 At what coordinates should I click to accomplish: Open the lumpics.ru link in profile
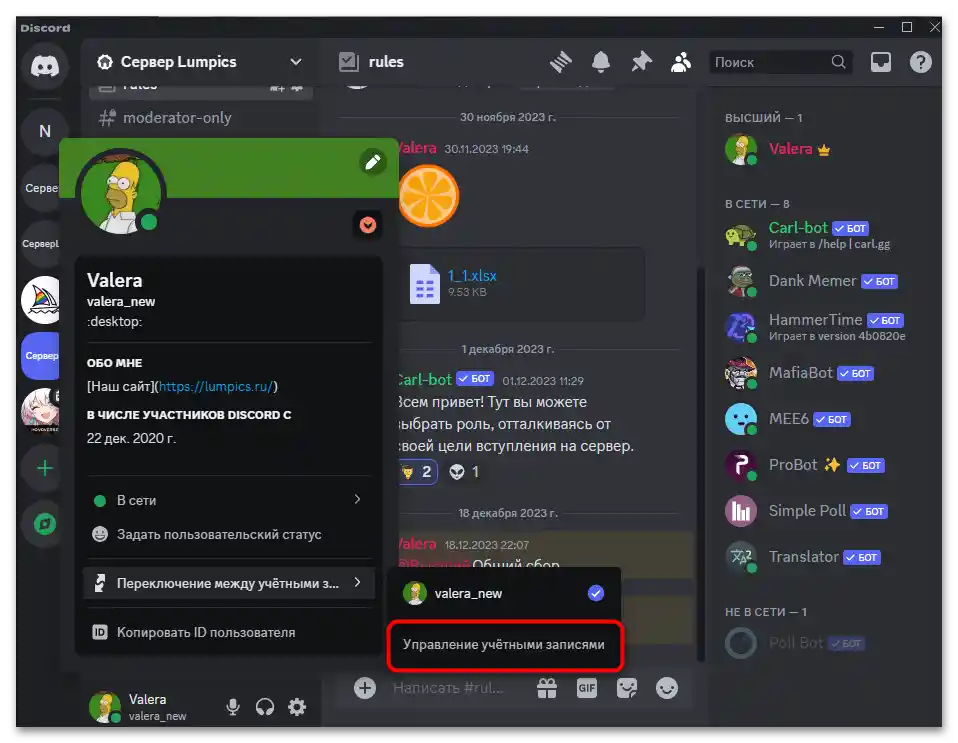click(216, 386)
